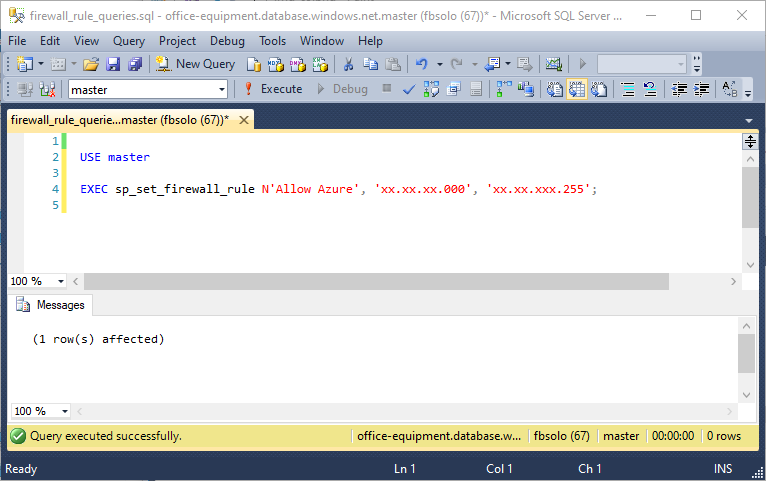Open the Query Options dialog icon
This screenshot has height=481, width=766.
(x=454, y=89)
